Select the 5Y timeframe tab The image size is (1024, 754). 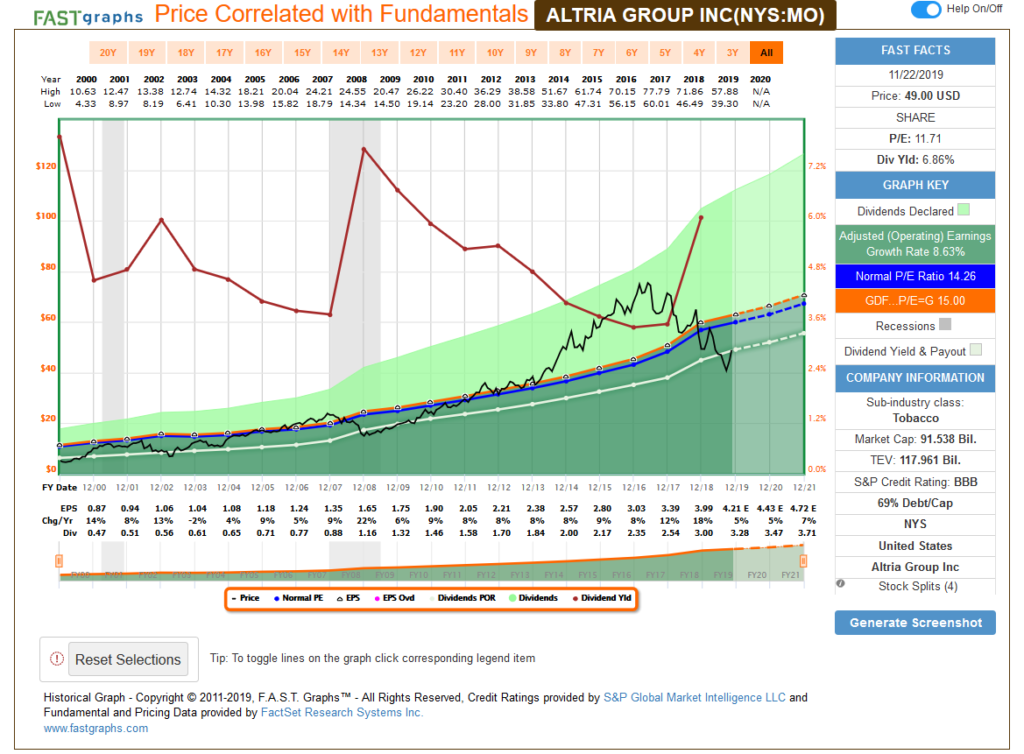pos(665,53)
